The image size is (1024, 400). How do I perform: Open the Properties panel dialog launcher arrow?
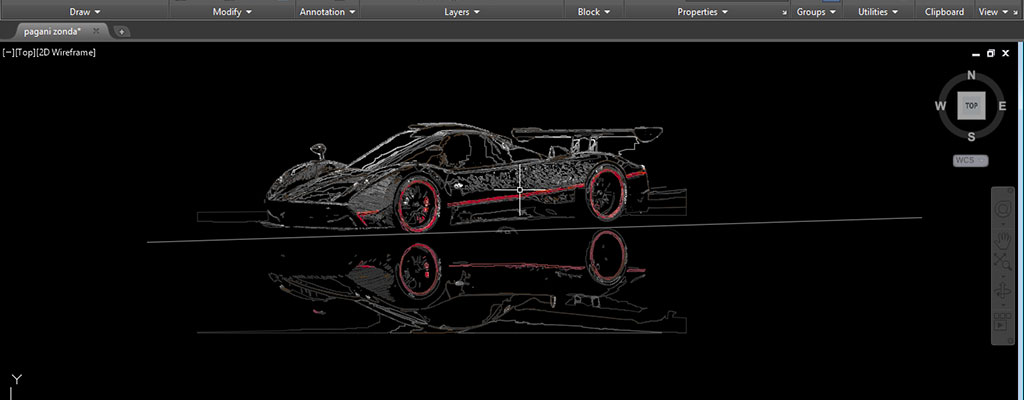[784, 12]
